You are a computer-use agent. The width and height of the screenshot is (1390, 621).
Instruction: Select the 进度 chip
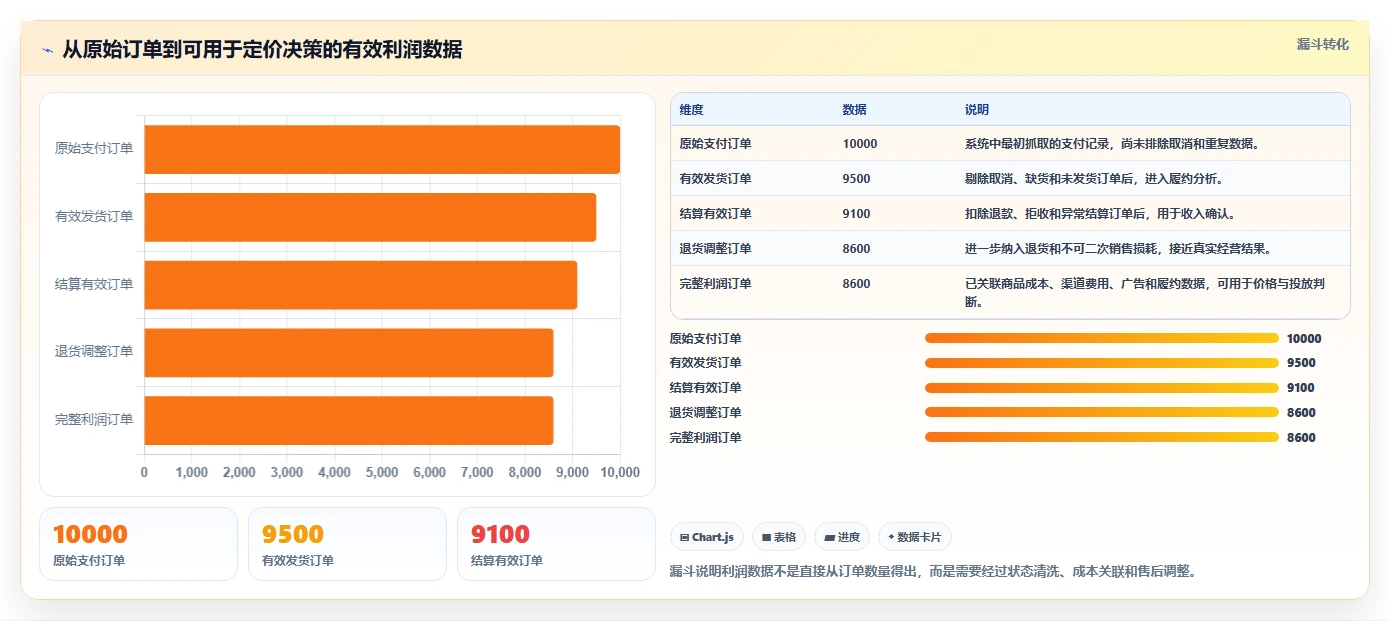(x=842, y=537)
